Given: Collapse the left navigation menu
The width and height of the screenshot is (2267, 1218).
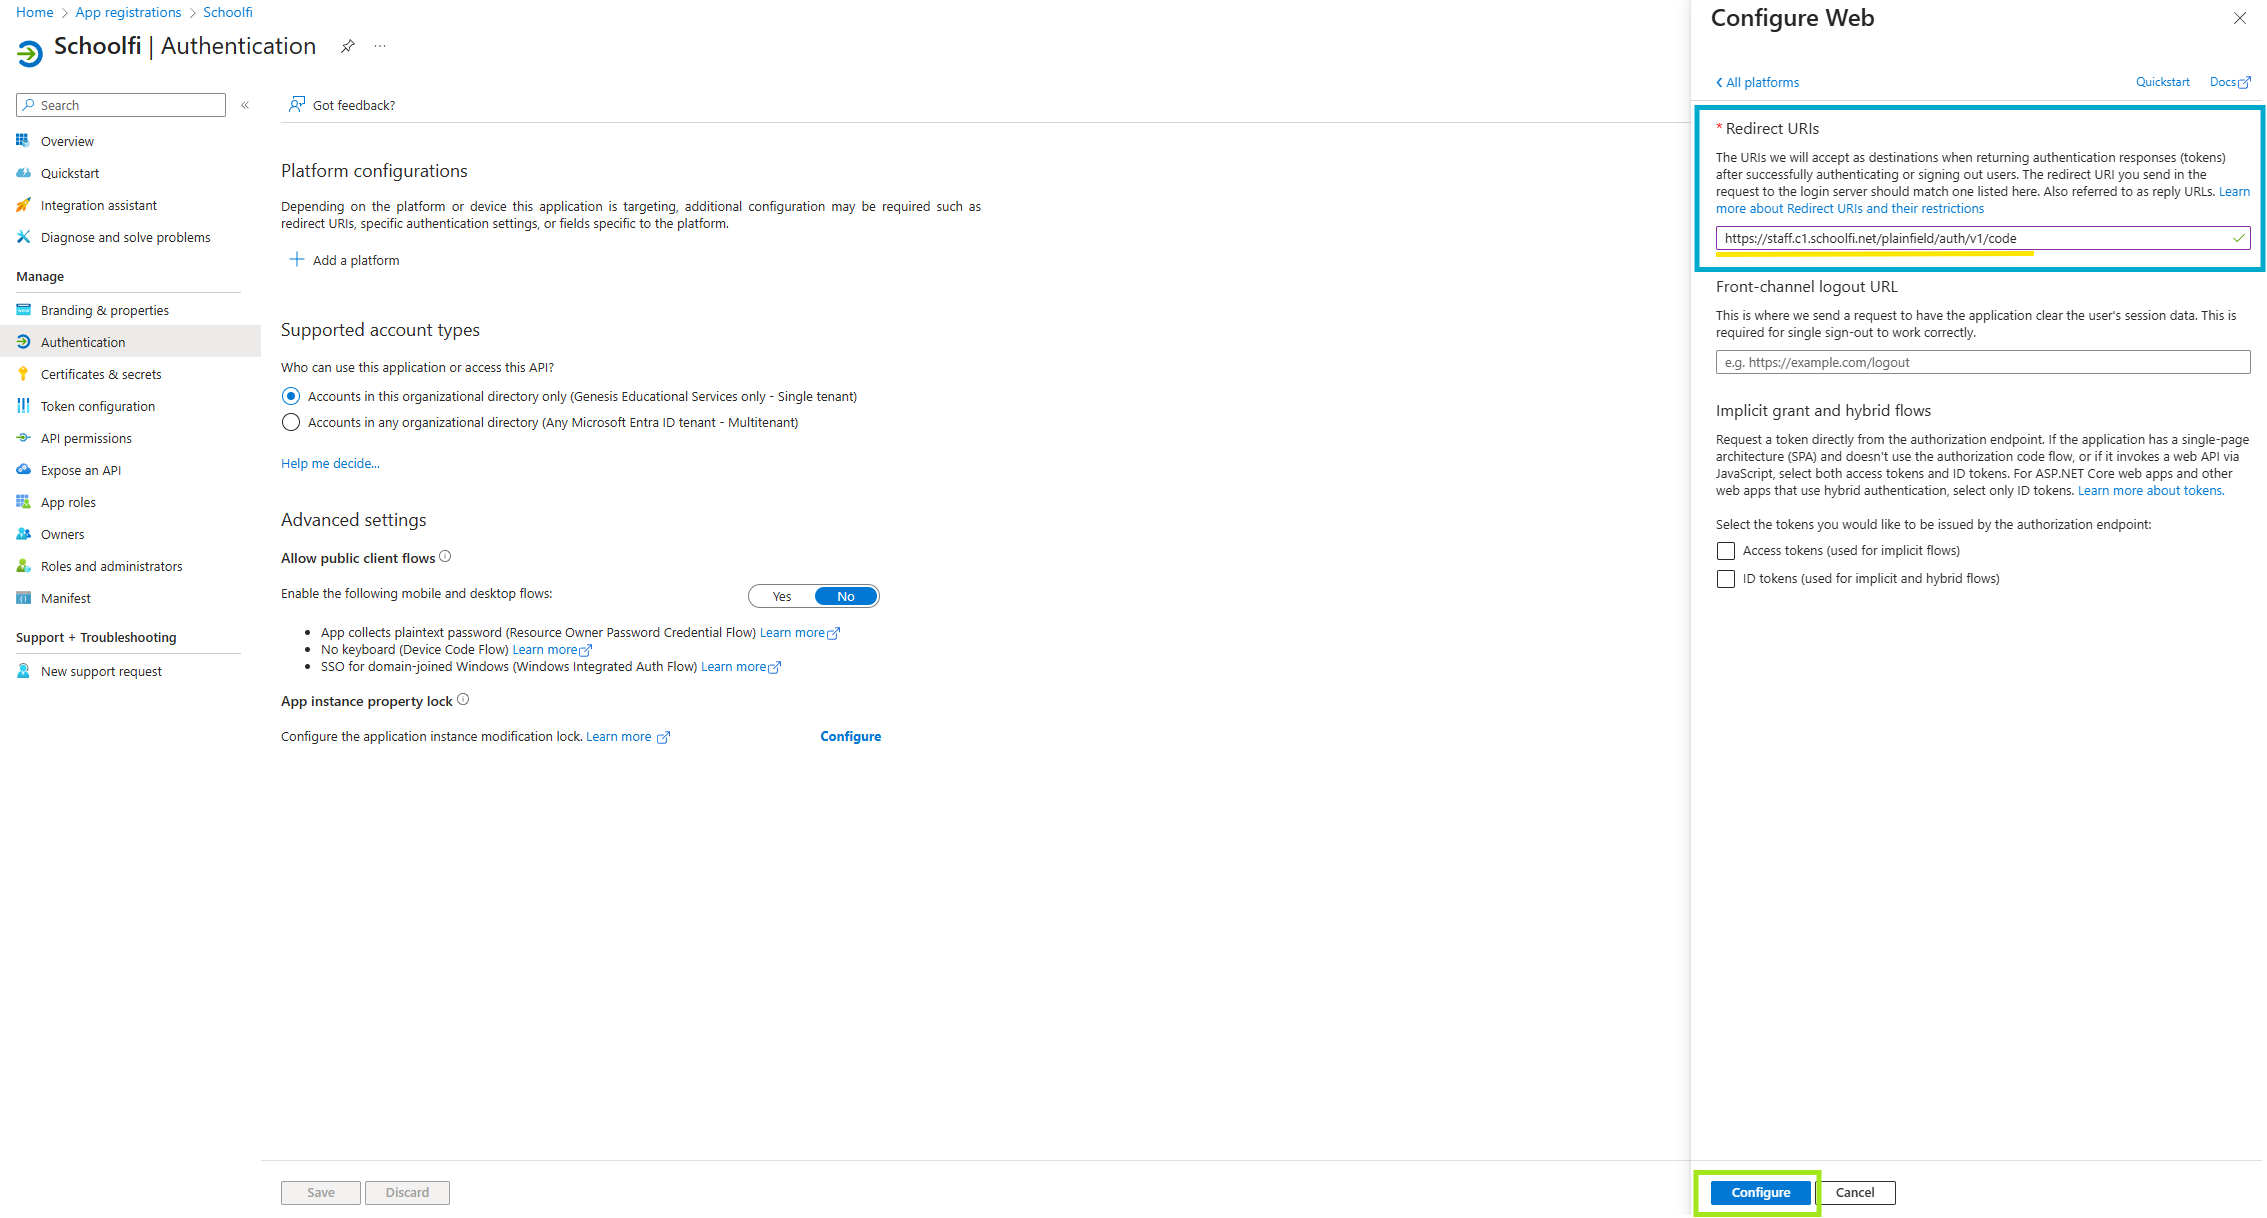Looking at the screenshot, I should 245,105.
